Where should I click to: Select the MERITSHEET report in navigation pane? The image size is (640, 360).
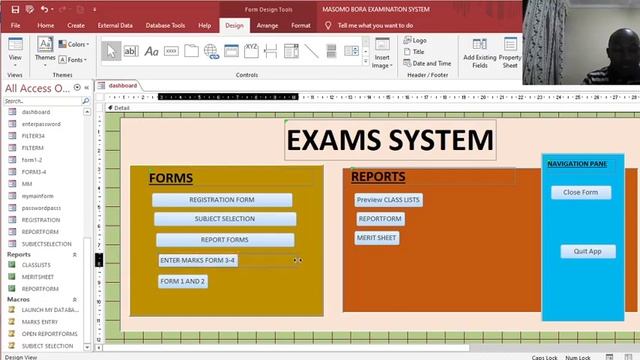[38, 277]
